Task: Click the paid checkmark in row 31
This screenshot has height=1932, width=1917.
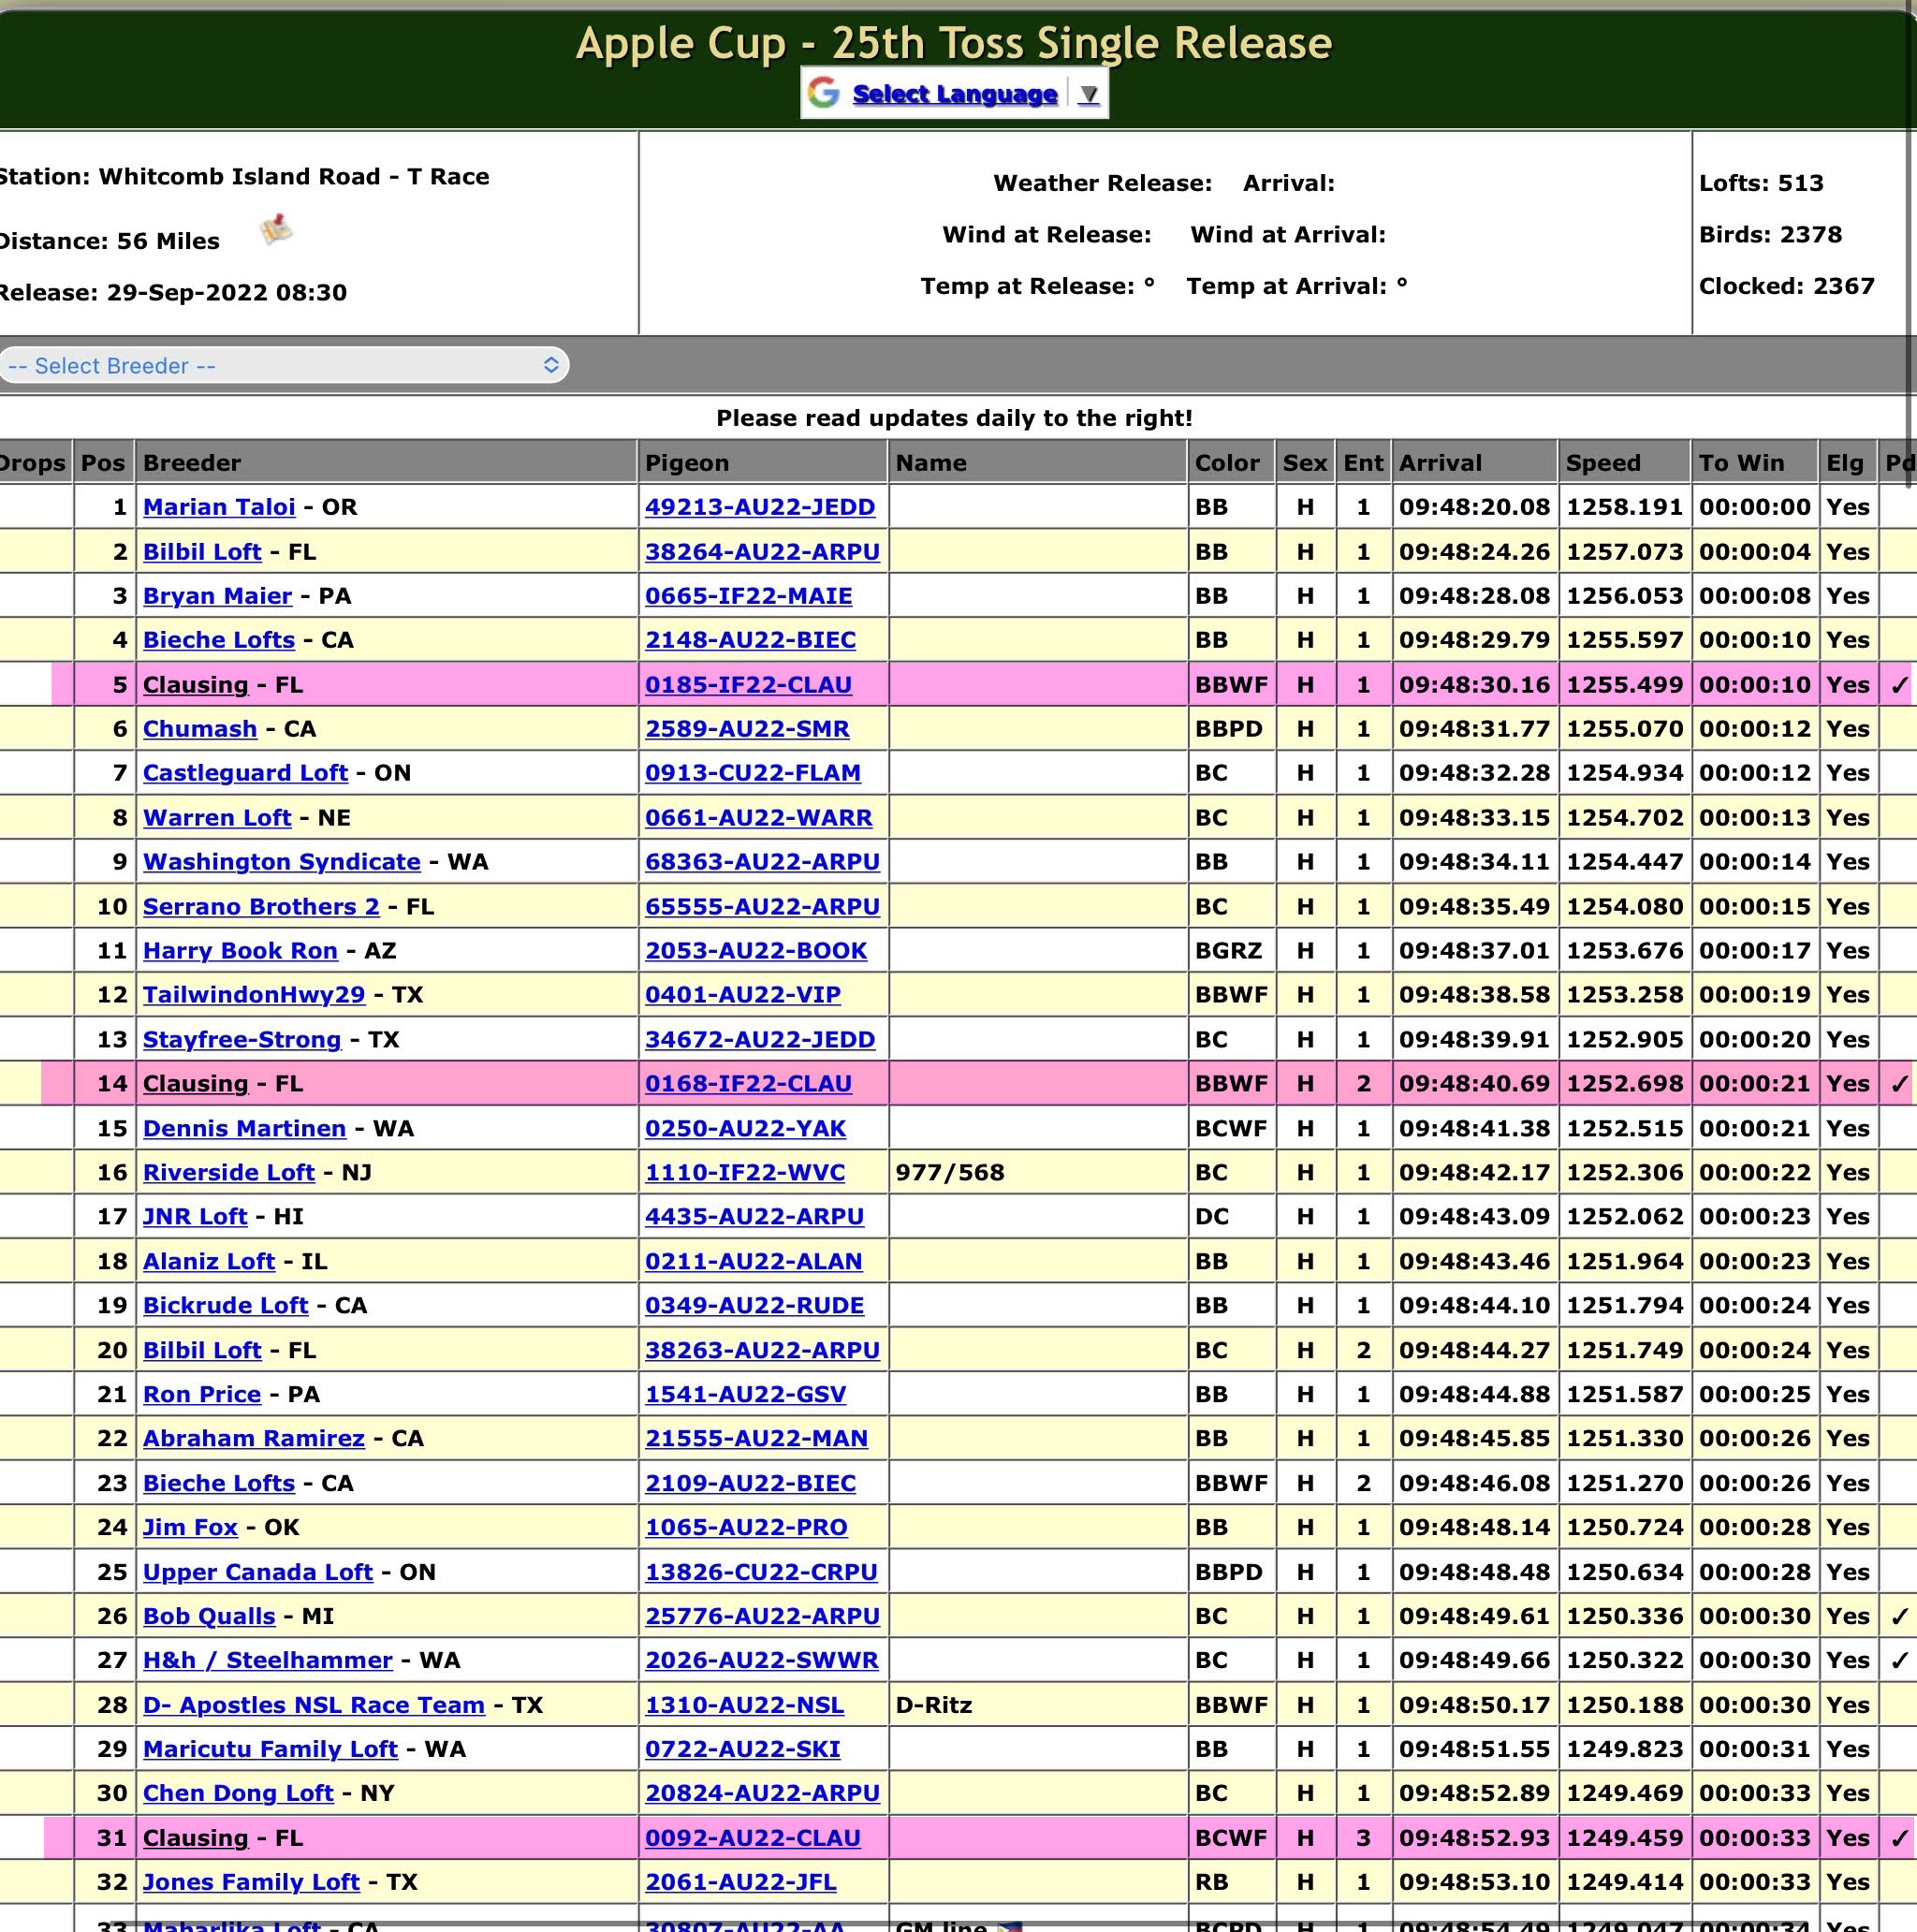Action: pyautogui.click(x=1899, y=1840)
